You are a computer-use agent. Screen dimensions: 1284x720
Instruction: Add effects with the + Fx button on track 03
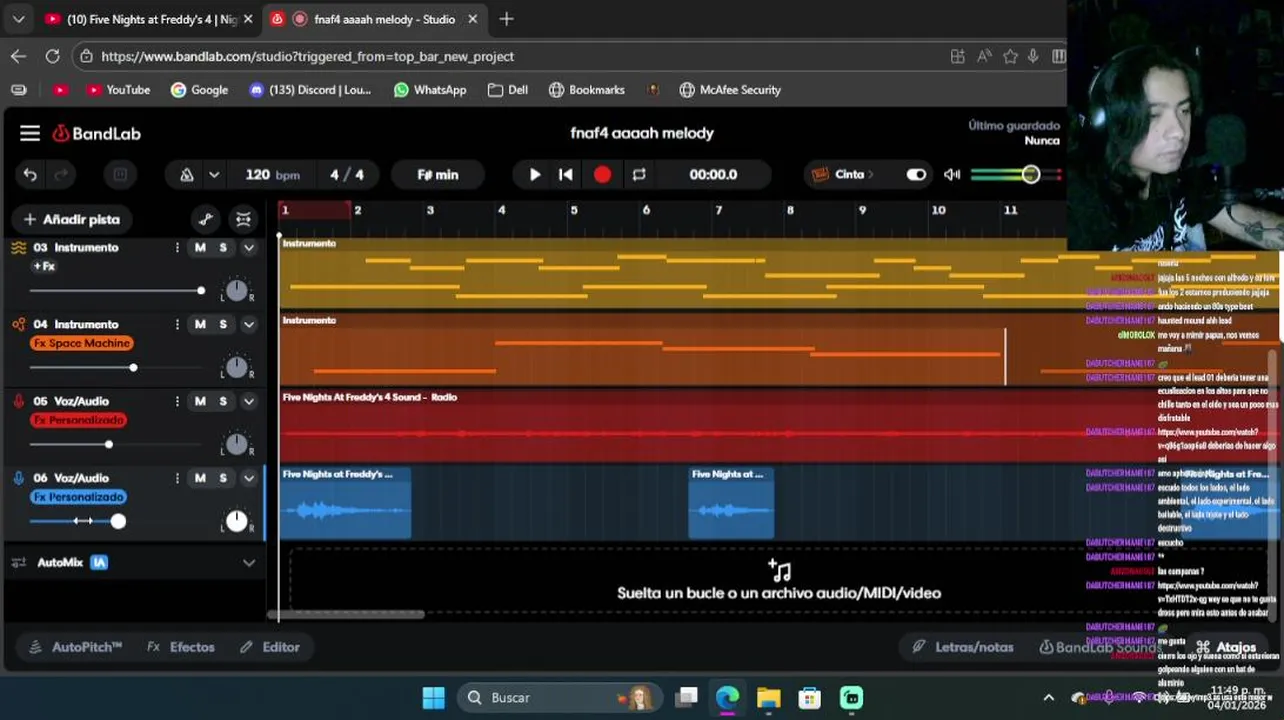[x=44, y=266]
